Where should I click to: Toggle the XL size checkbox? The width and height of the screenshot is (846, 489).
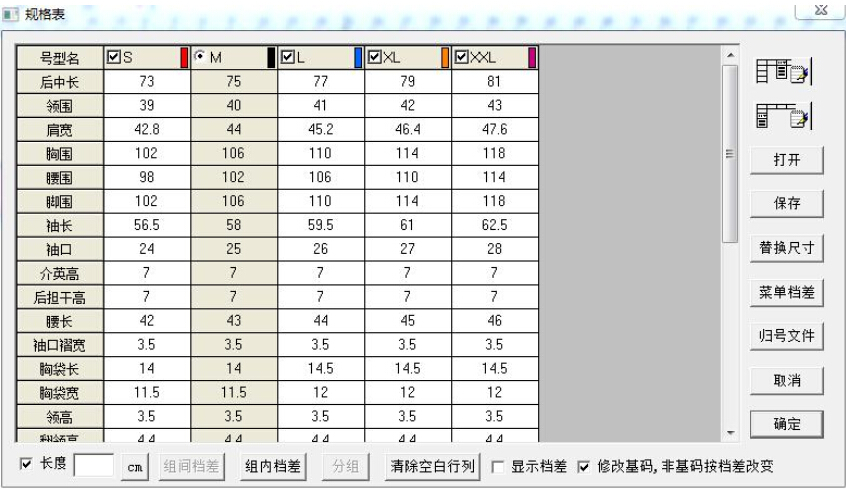(x=375, y=58)
